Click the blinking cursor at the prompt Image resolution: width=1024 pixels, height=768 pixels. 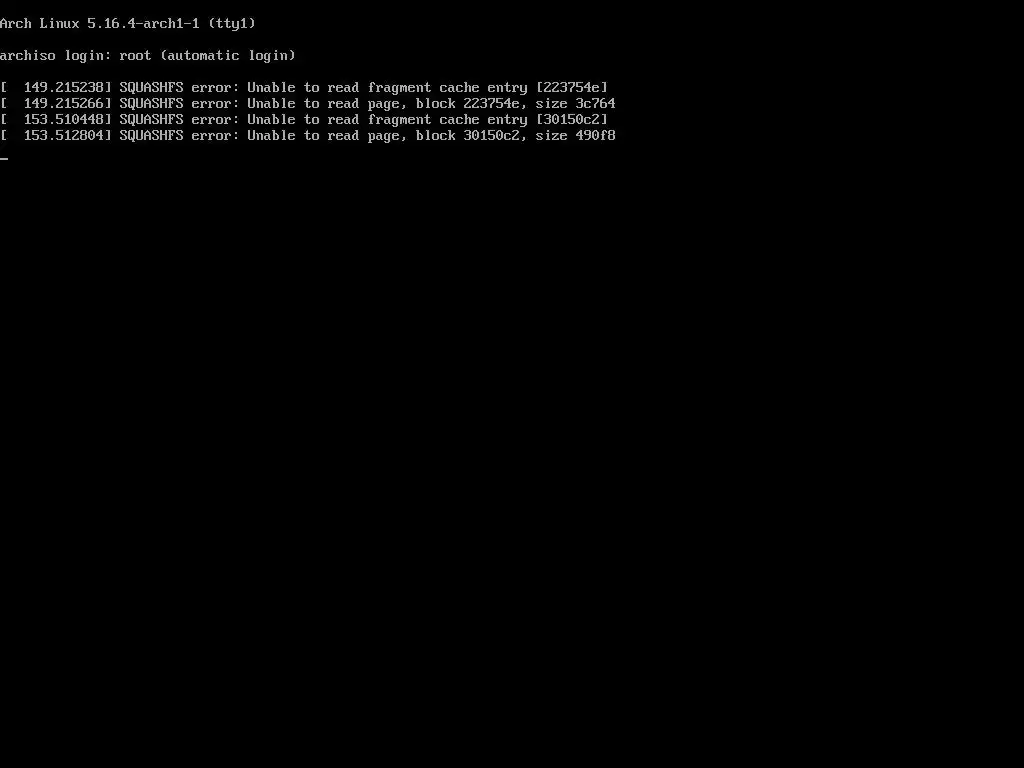(x=4, y=159)
